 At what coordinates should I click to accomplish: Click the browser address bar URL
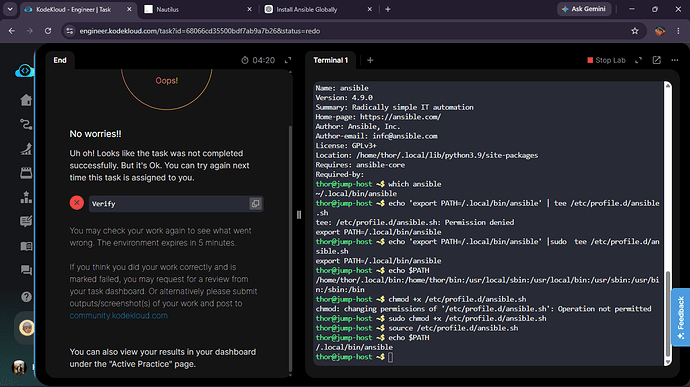(x=200, y=31)
